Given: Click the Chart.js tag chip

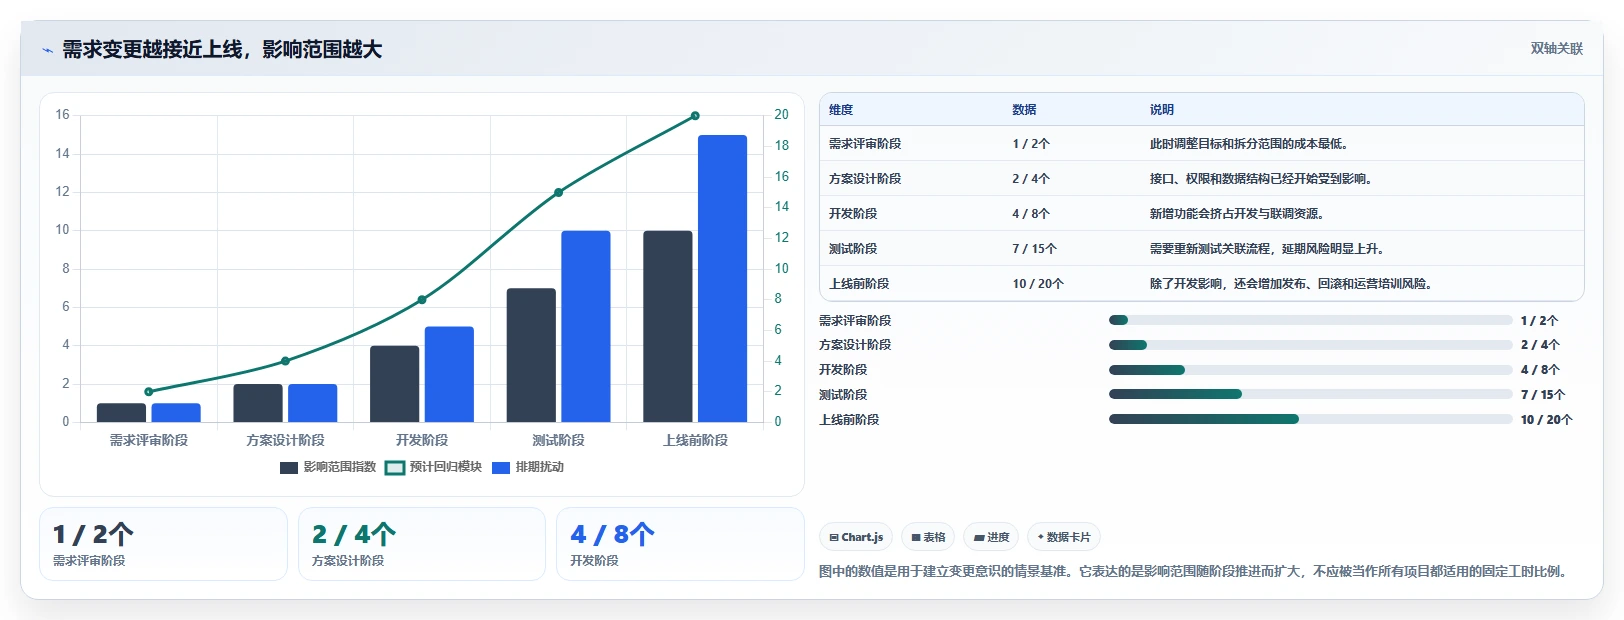Looking at the screenshot, I should coord(856,537).
